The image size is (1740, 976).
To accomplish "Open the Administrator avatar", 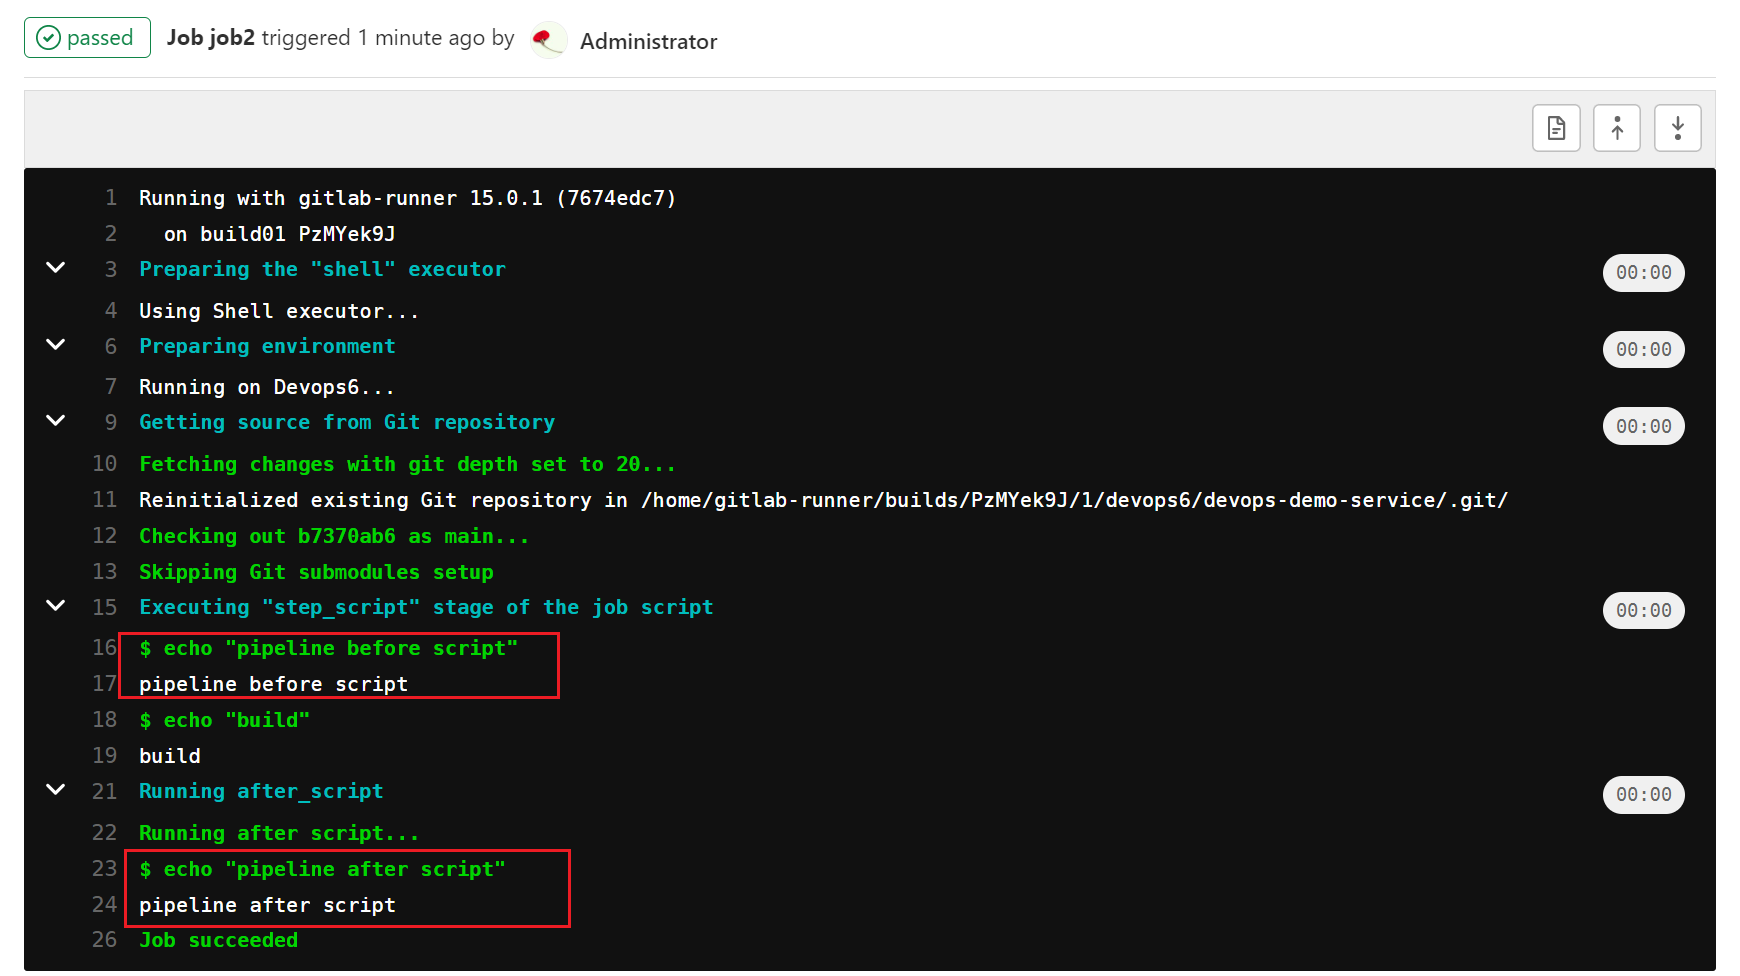I will point(547,40).
